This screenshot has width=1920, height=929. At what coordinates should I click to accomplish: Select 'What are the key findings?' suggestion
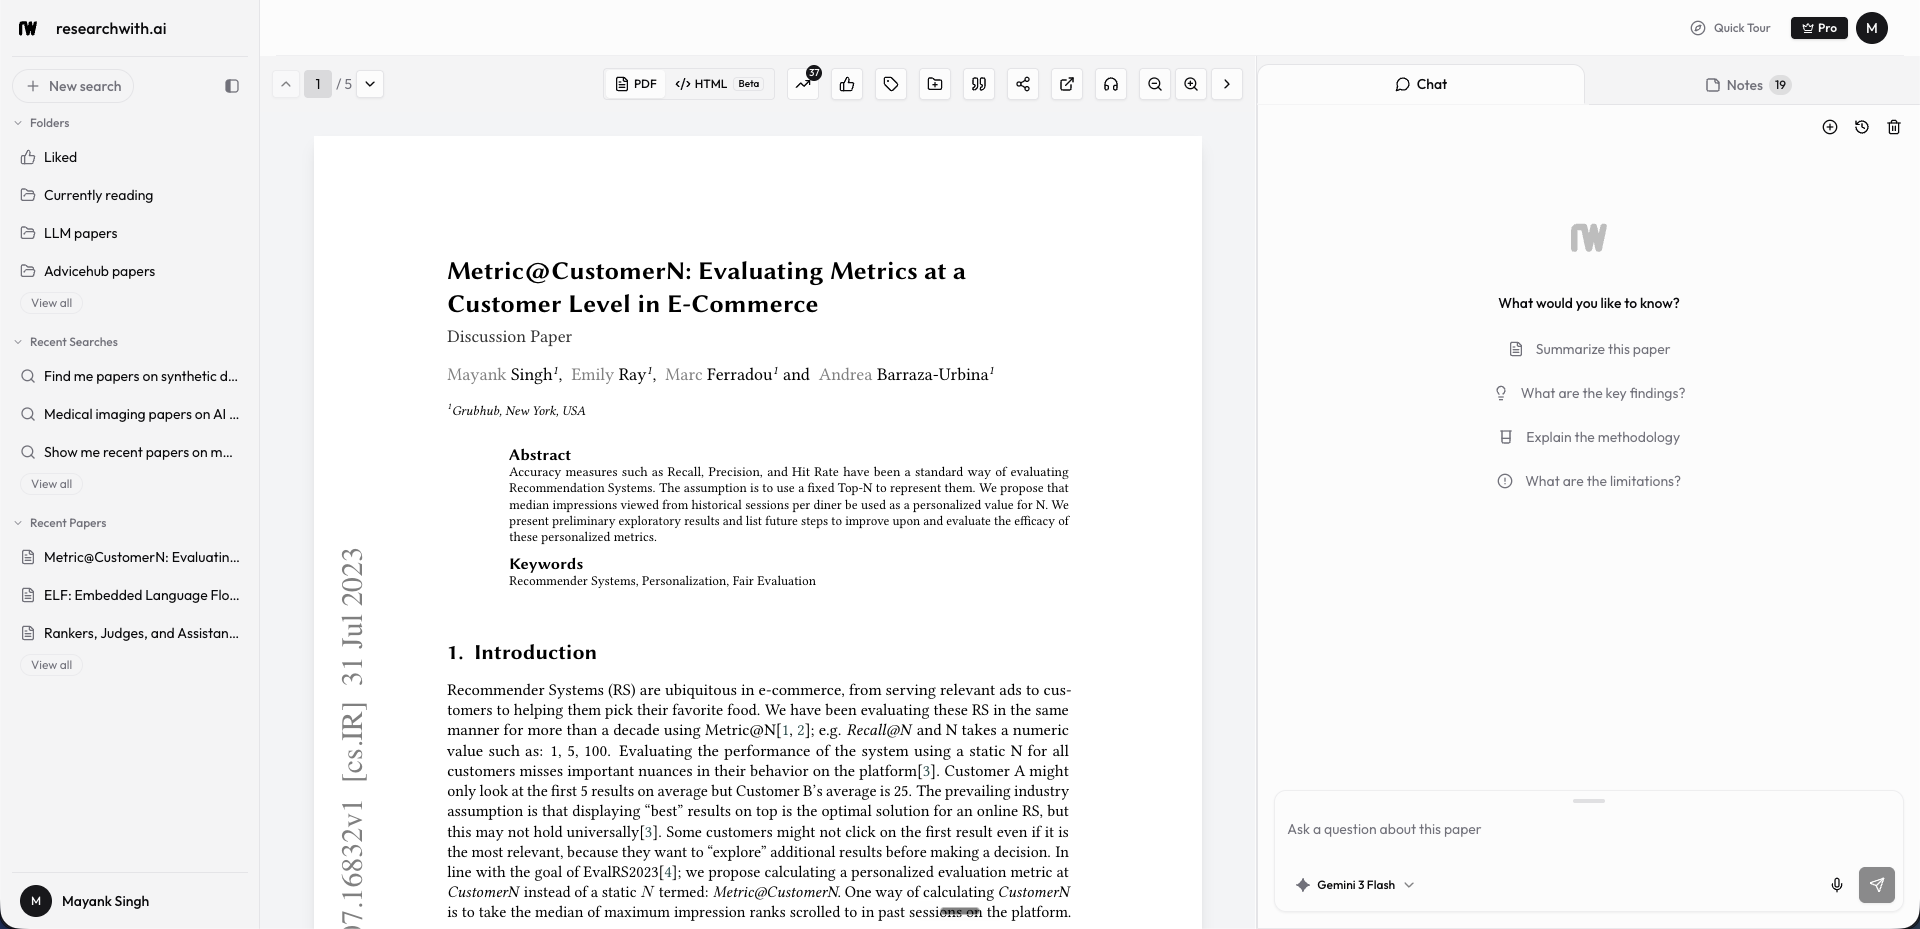1589,393
